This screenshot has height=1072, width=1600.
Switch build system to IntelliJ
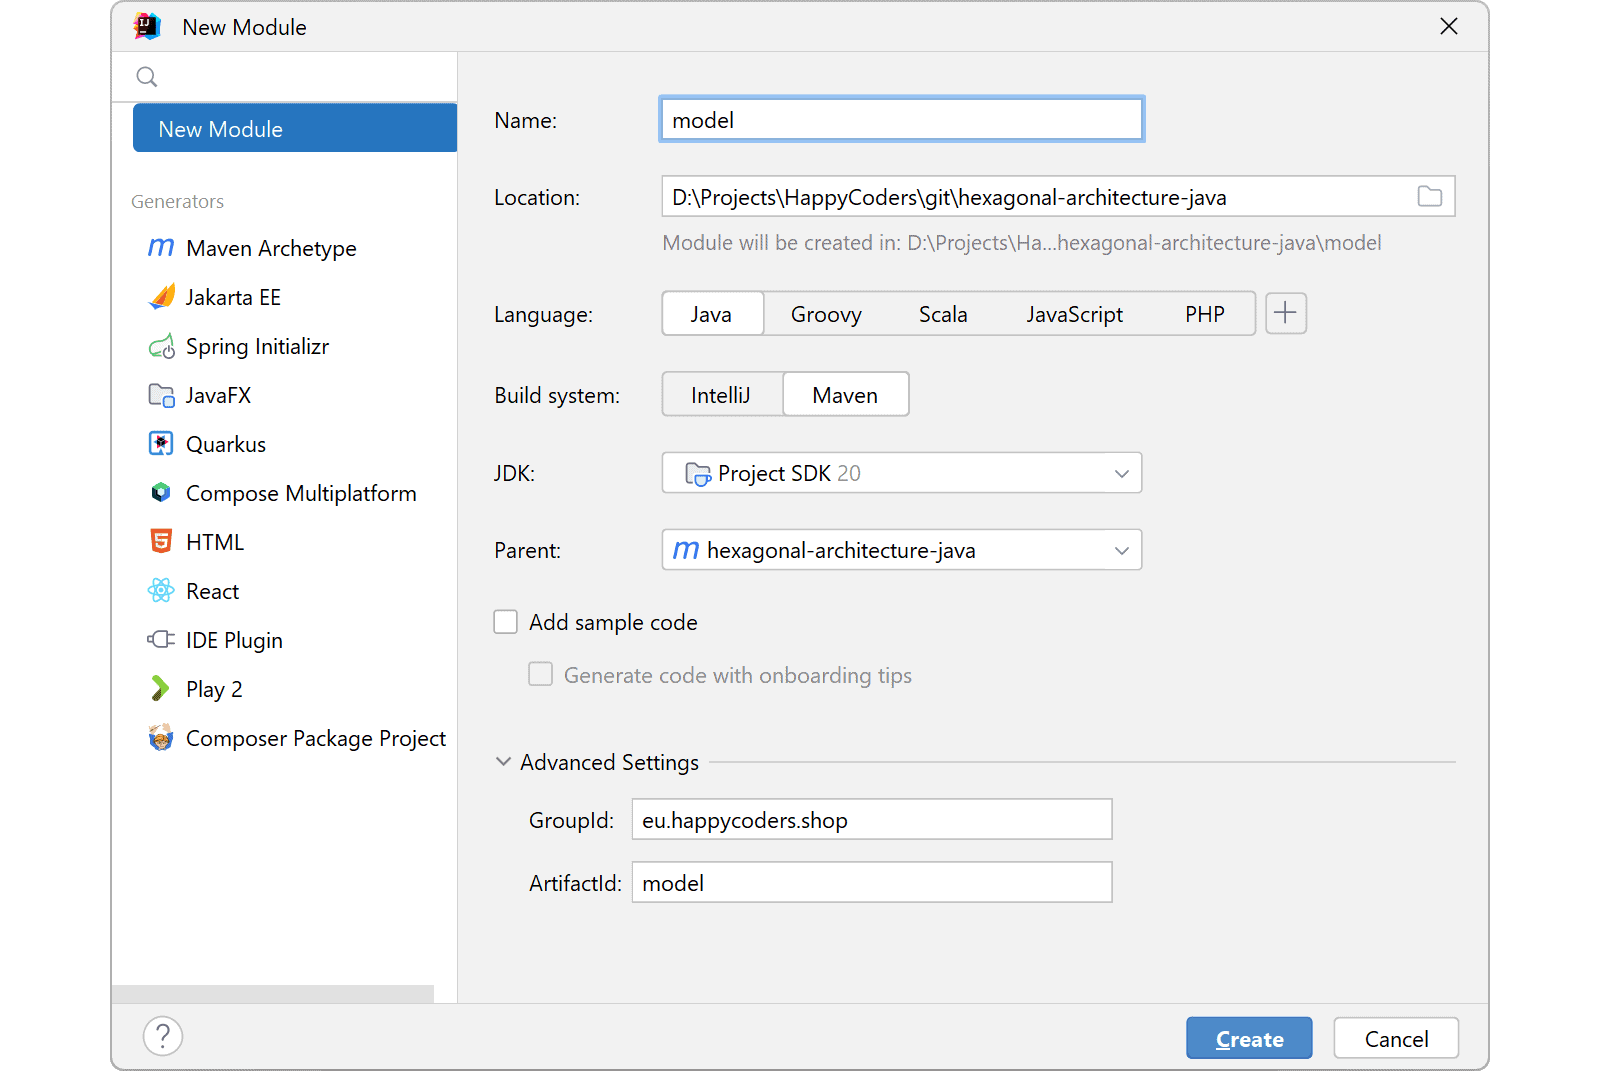coord(721,394)
